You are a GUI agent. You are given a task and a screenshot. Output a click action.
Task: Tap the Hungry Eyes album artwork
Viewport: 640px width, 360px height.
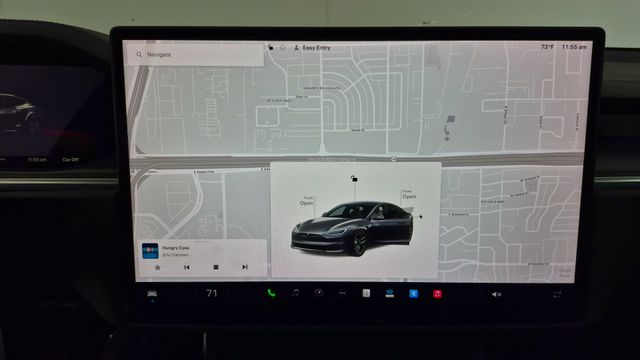(150, 251)
